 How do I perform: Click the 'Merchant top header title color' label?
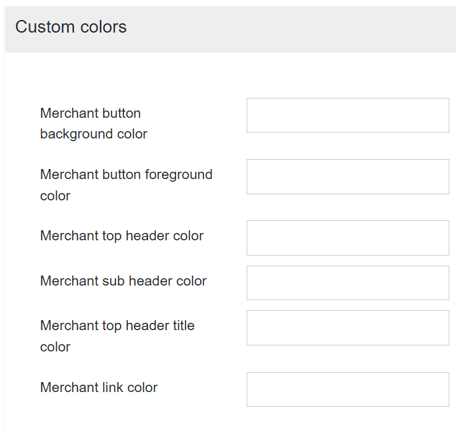[x=117, y=336]
